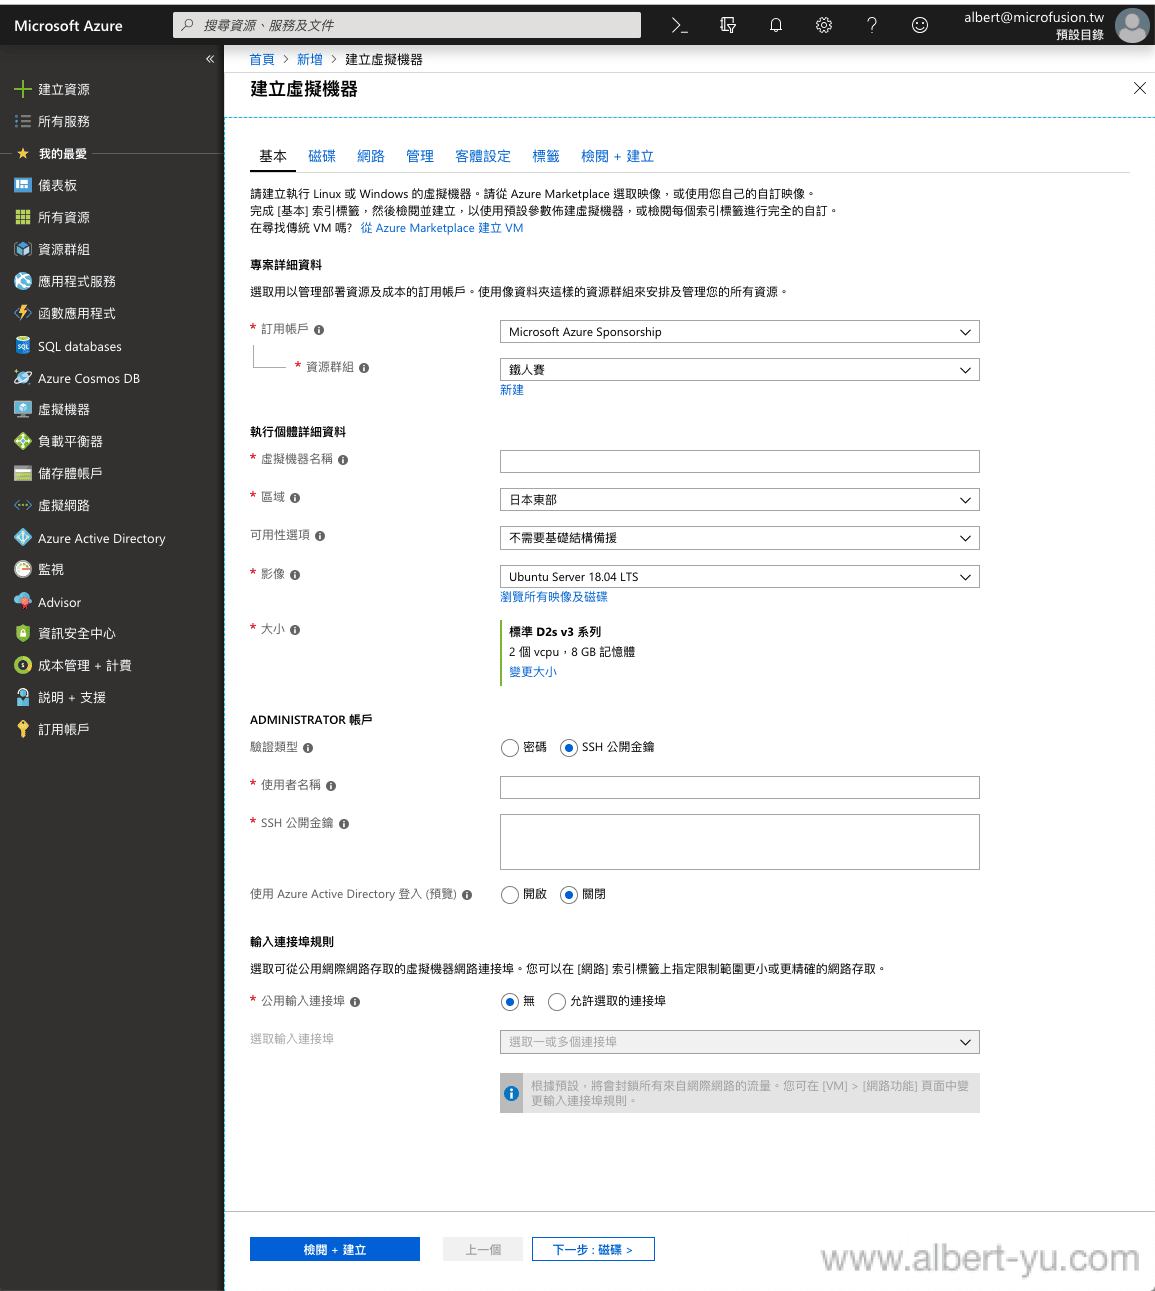Click the 虛擬機器名稱 input field
Image resolution: width=1155 pixels, height=1291 pixels.
point(739,461)
